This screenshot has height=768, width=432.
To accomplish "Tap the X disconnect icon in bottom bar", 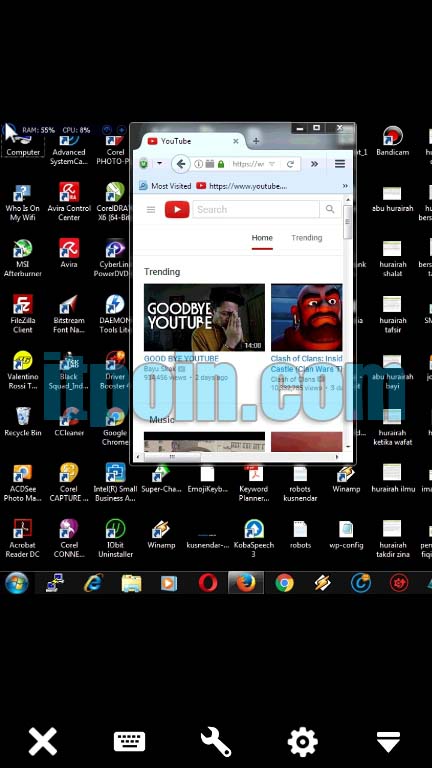I will pyautogui.click(x=43, y=742).
